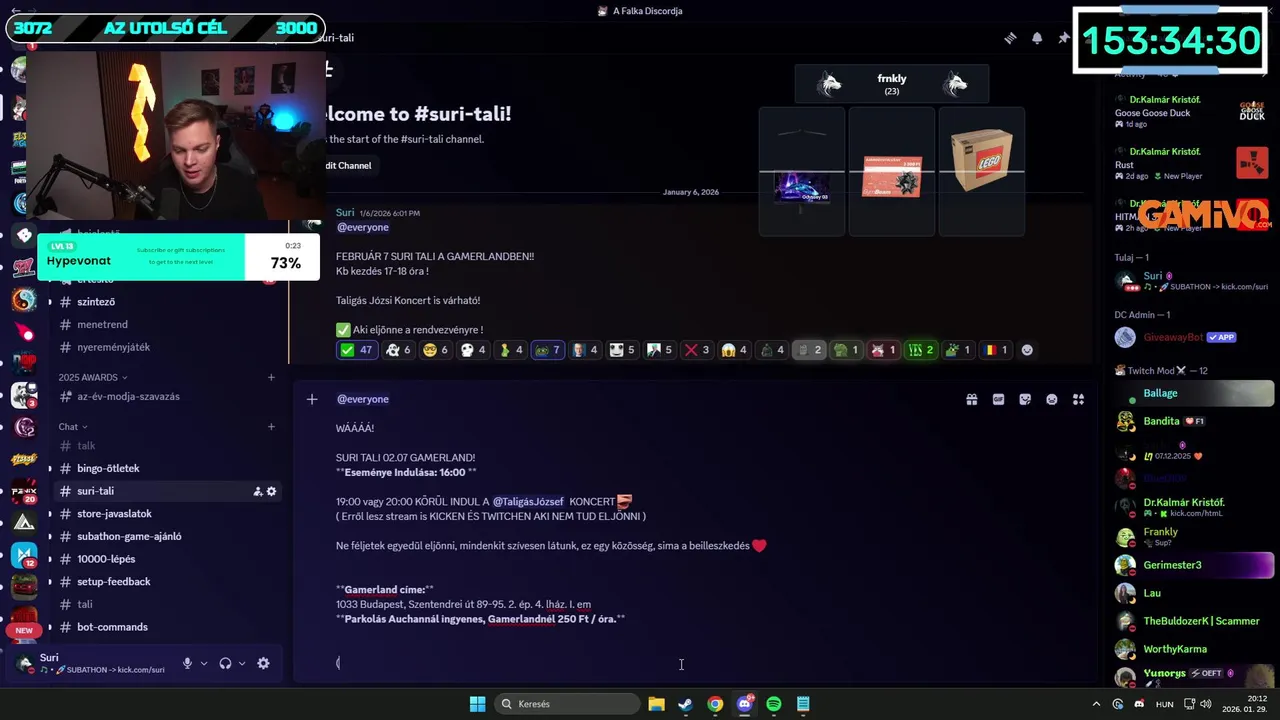Open the apps launcher icon in message bar
This screenshot has width=1280, height=720.
pyautogui.click(x=1078, y=399)
